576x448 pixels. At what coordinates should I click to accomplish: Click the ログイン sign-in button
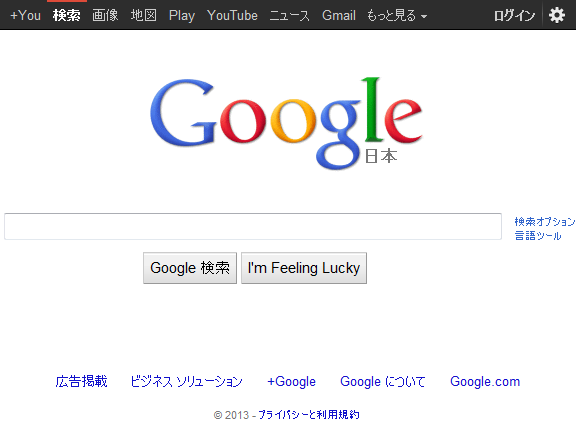pyautogui.click(x=514, y=15)
